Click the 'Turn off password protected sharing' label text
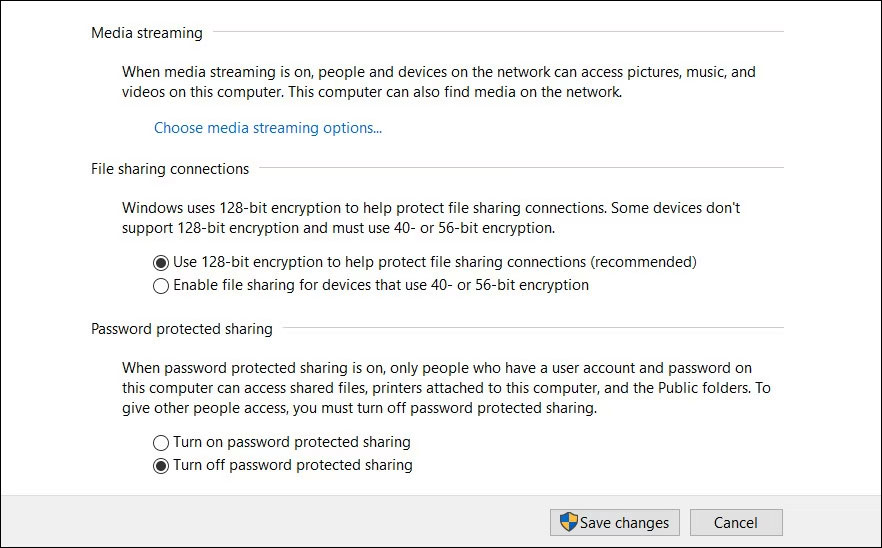882x548 pixels. pos(292,465)
